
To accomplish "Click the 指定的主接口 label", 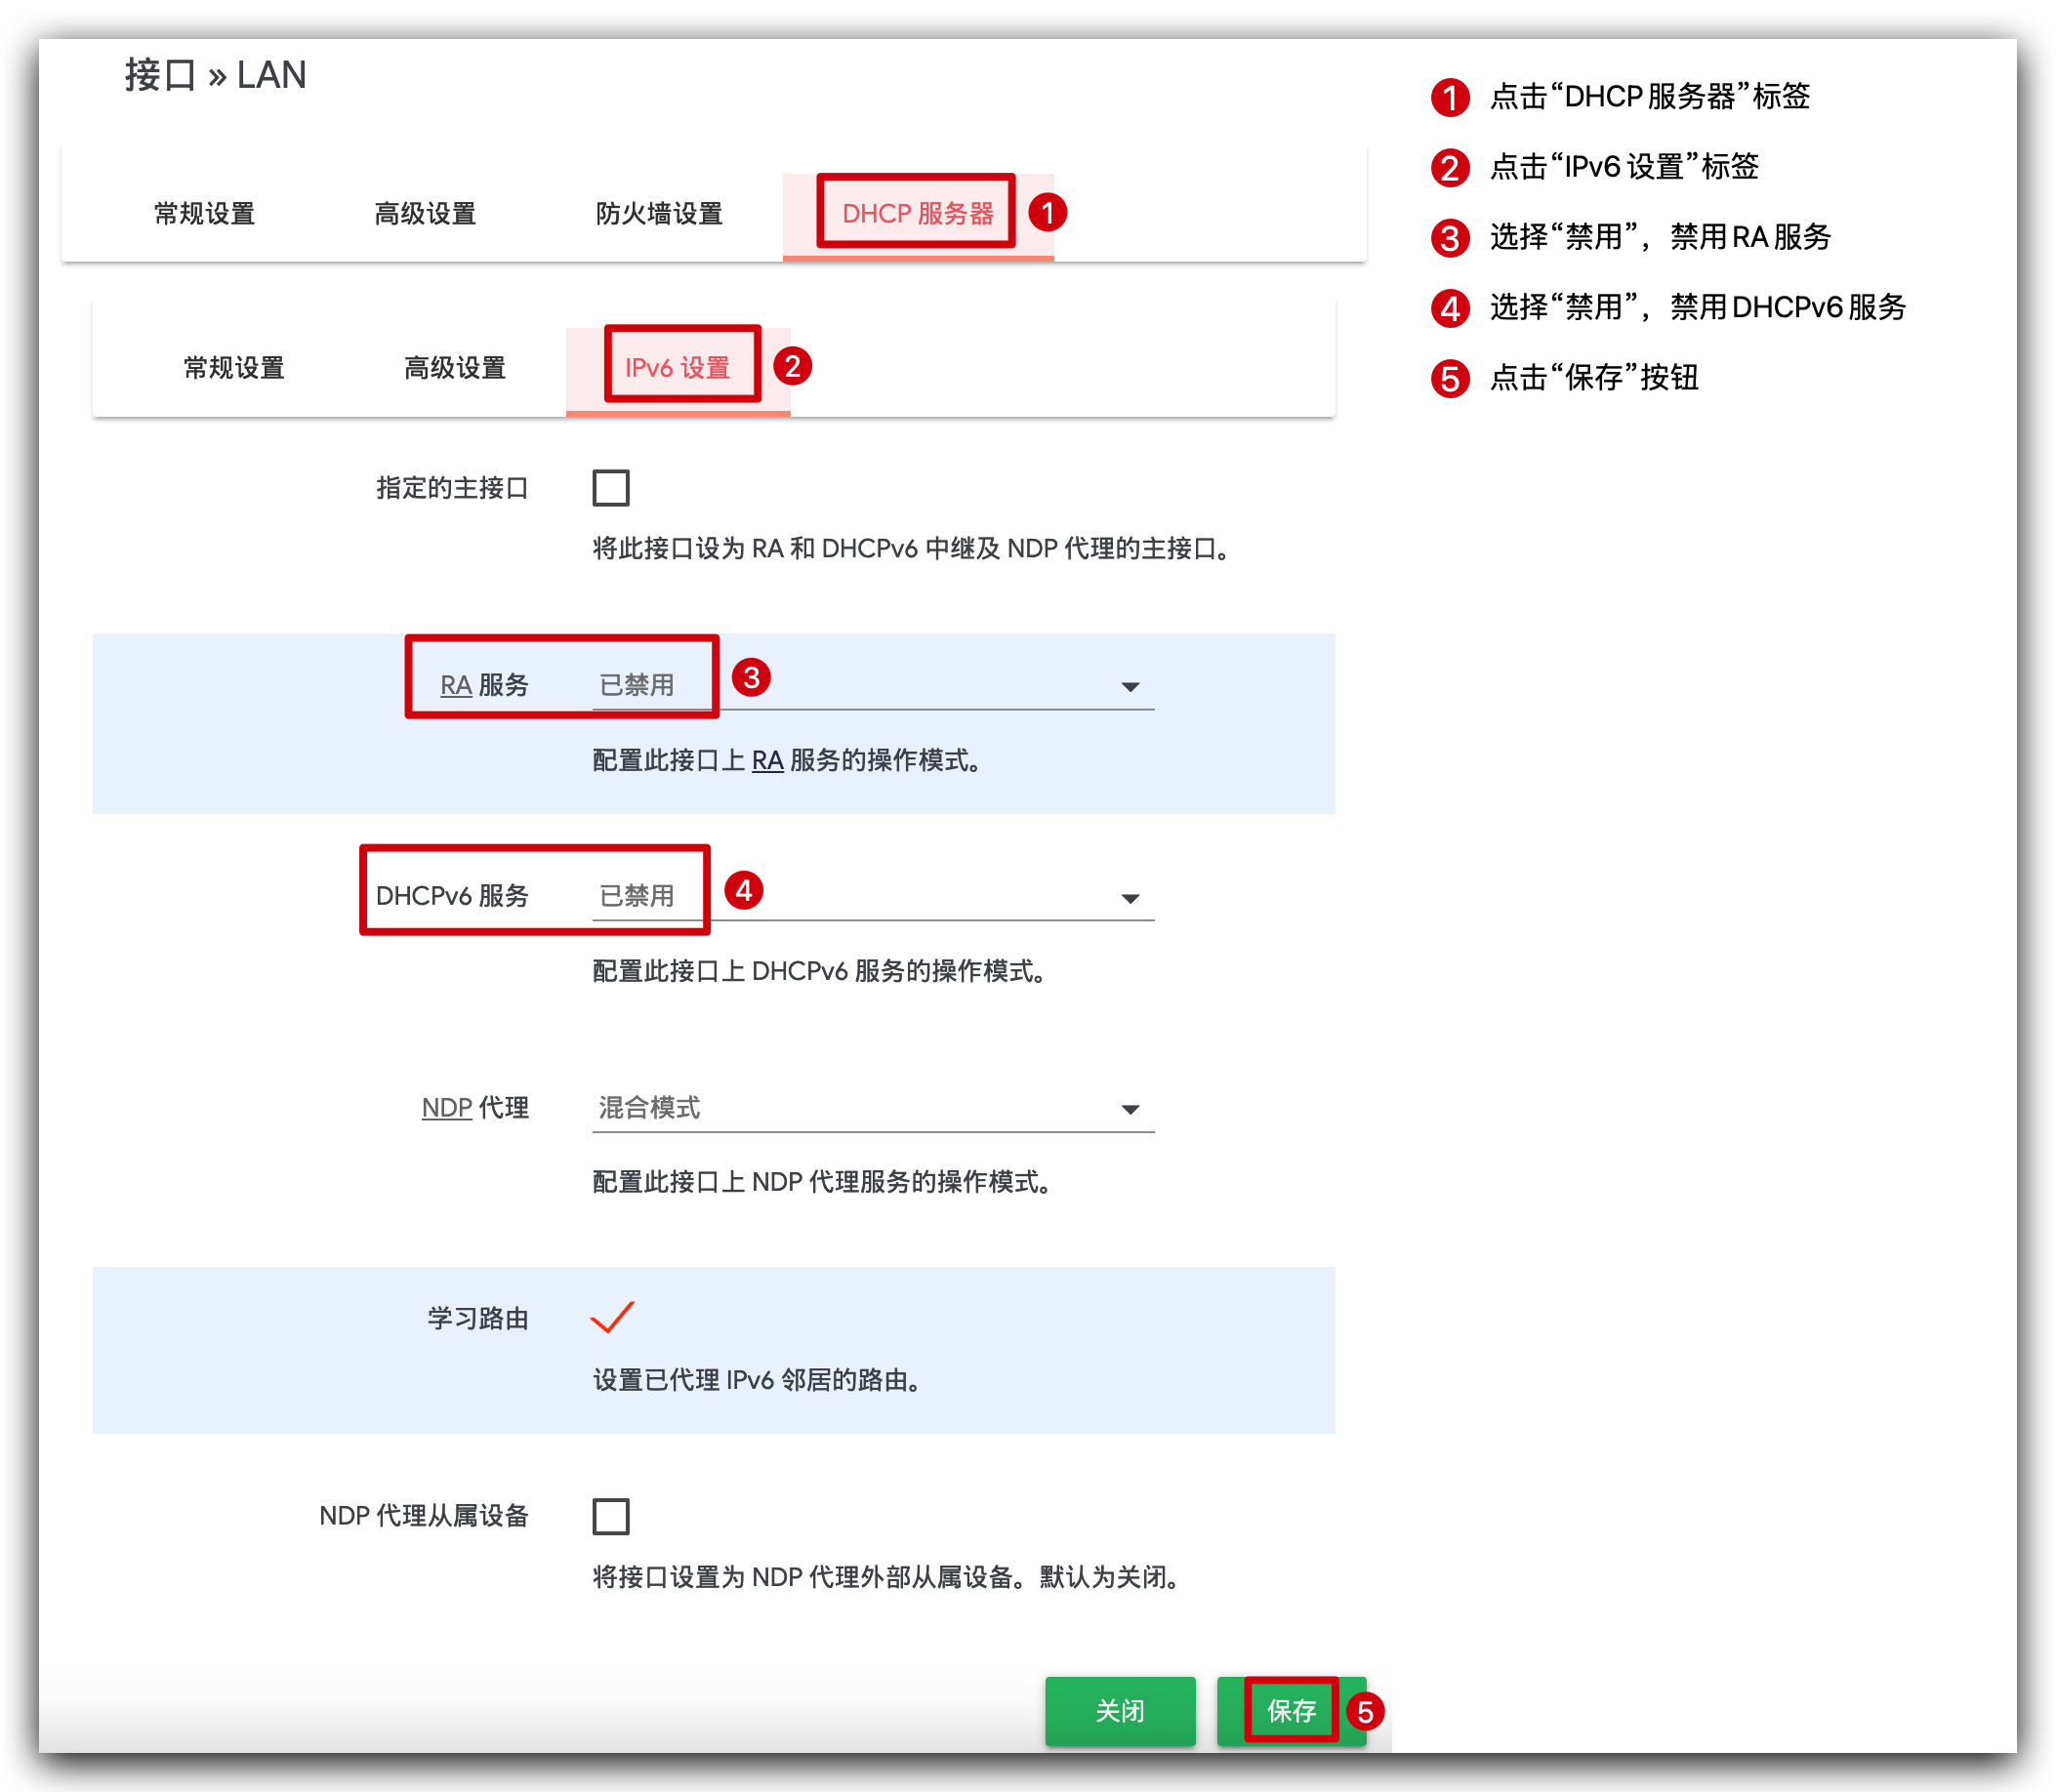I will pos(452,488).
